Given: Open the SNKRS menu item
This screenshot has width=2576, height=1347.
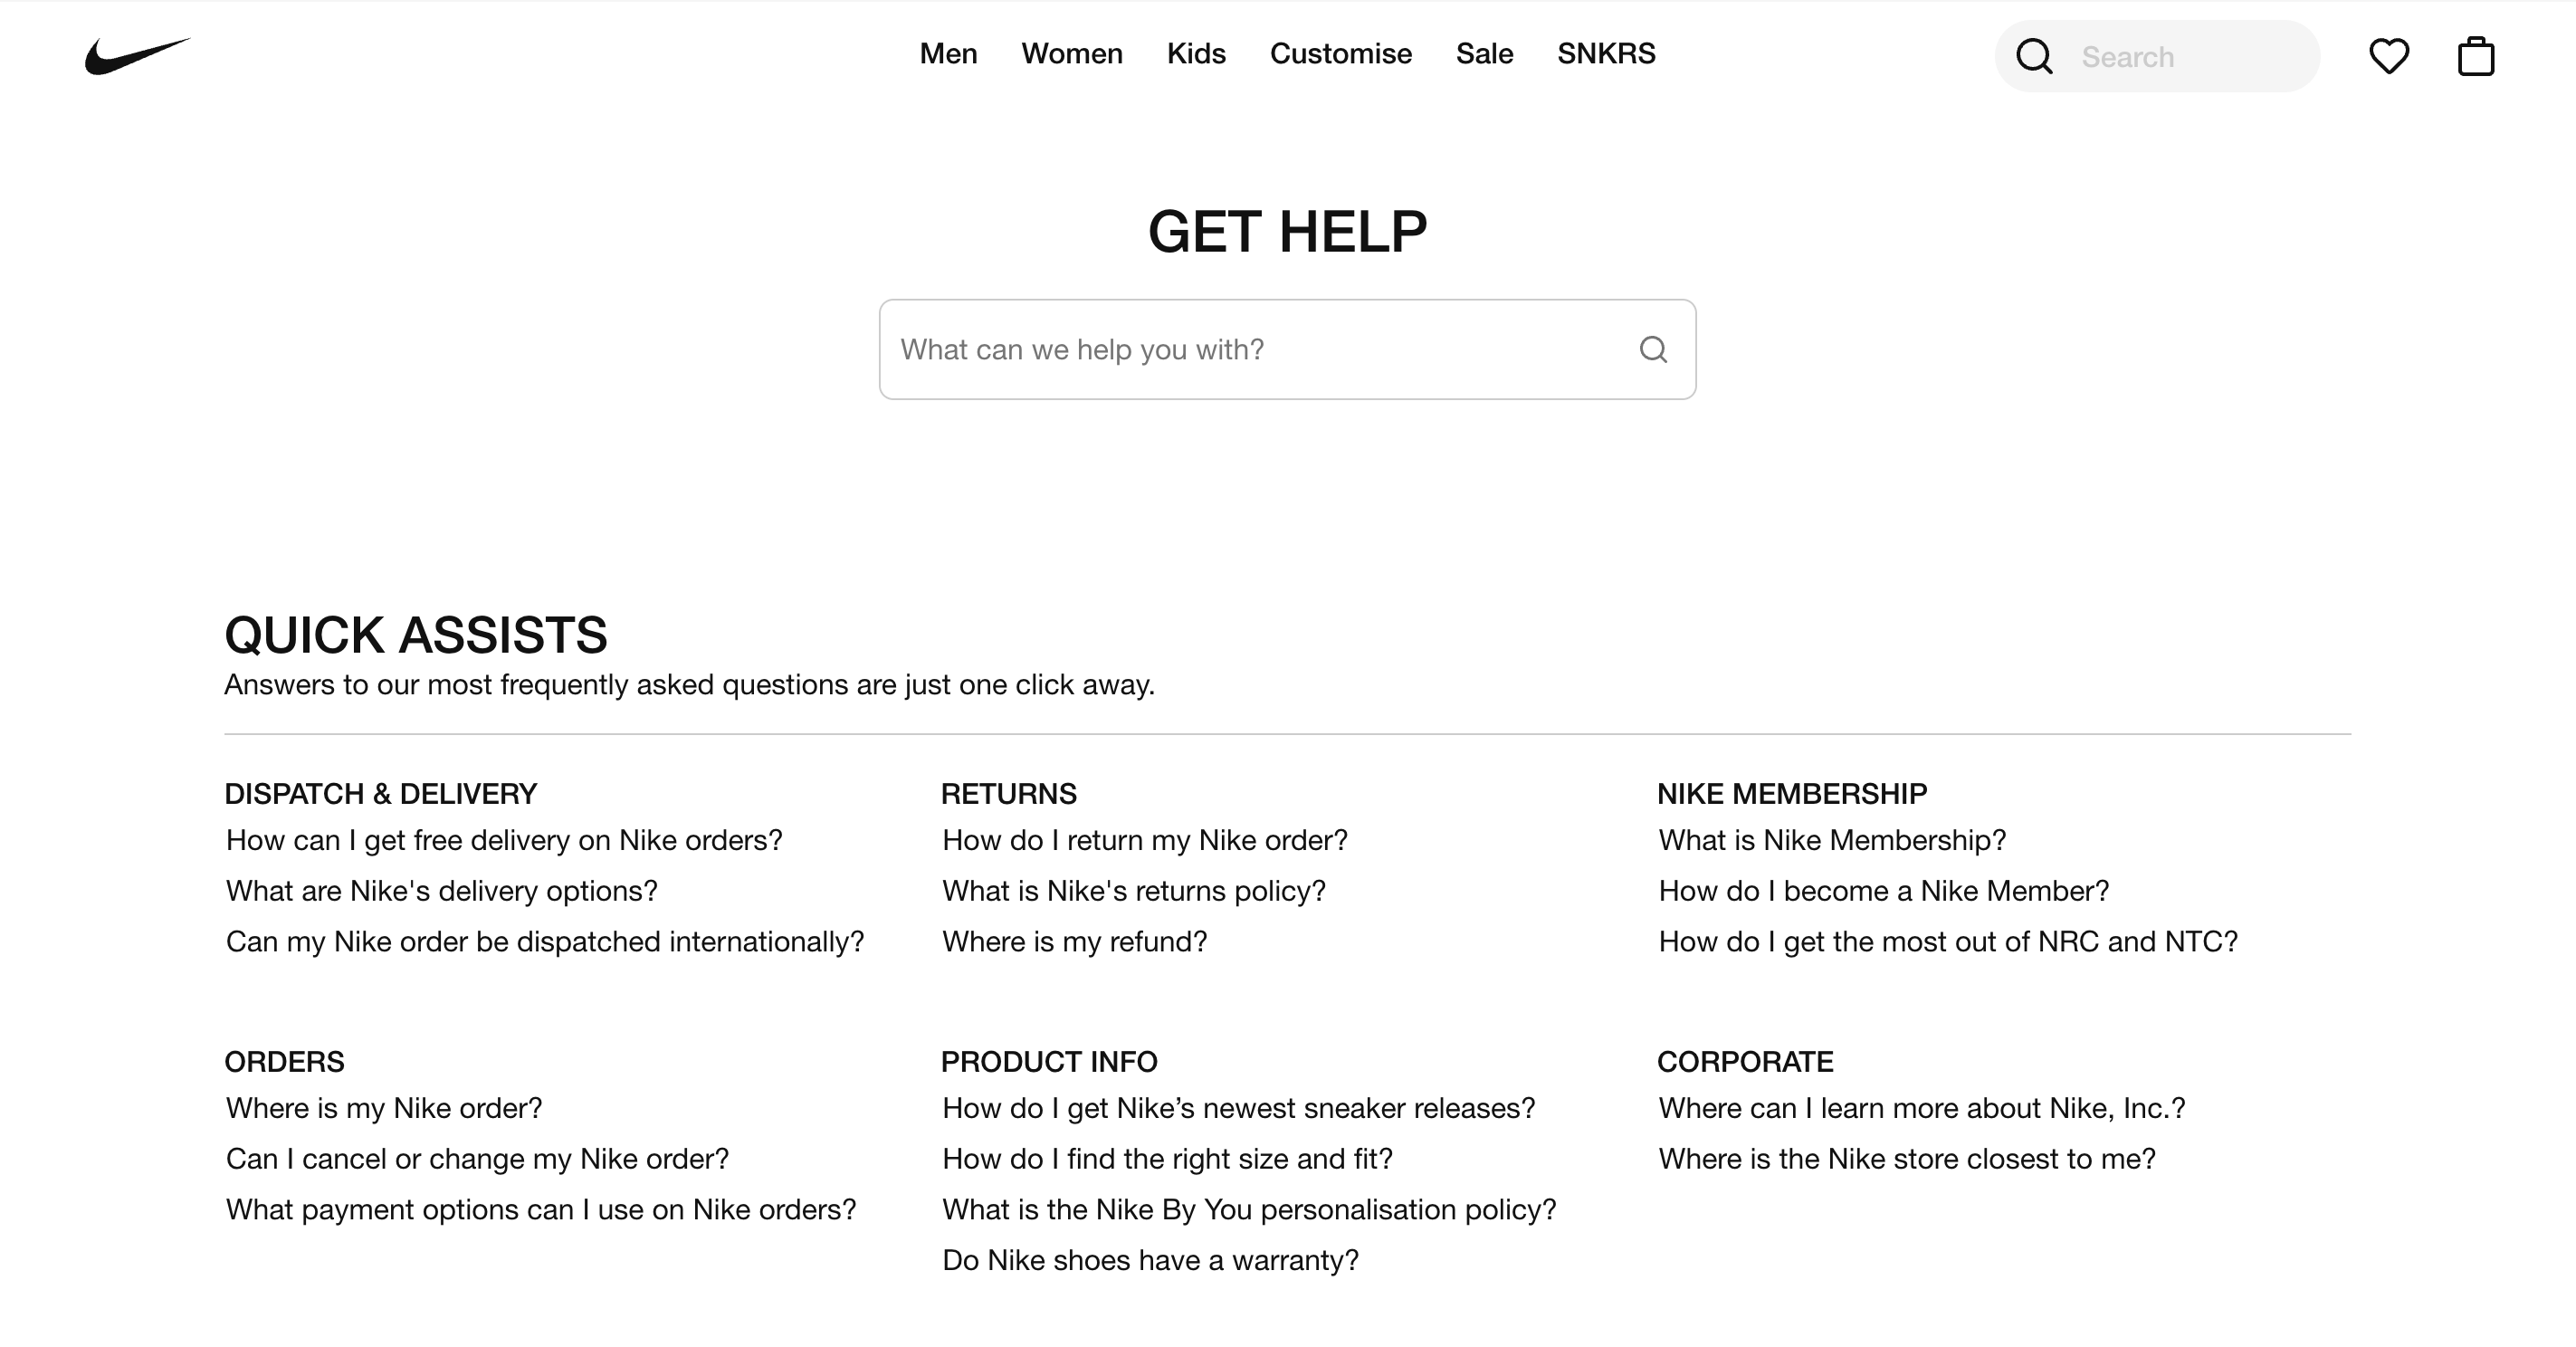Looking at the screenshot, I should point(1606,54).
